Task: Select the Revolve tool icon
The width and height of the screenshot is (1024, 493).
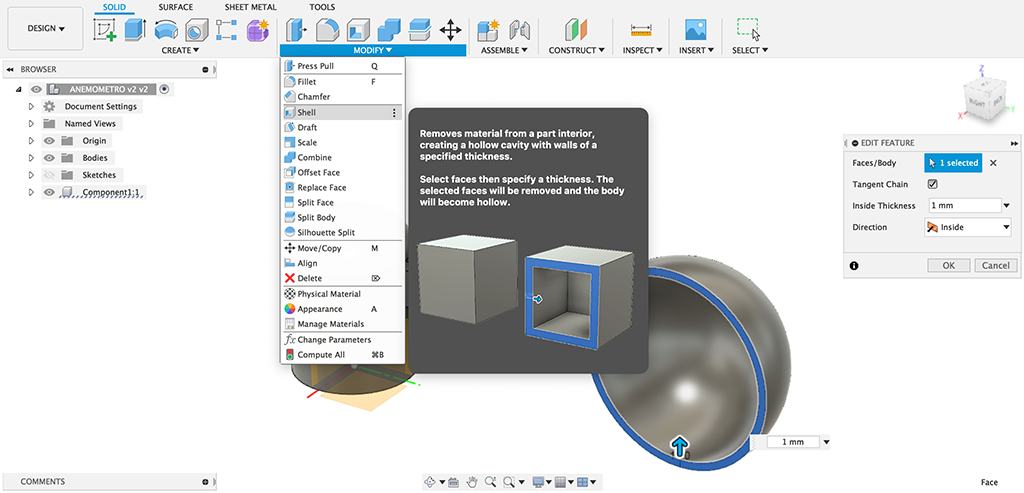Action: pos(166,30)
